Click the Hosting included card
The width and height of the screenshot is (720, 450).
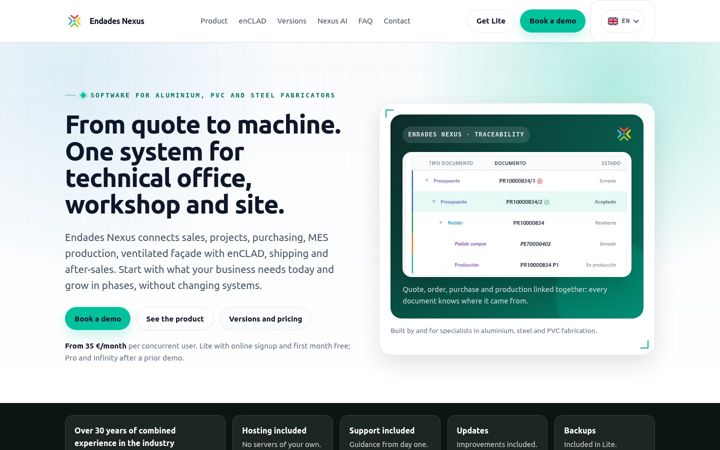pos(282,433)
